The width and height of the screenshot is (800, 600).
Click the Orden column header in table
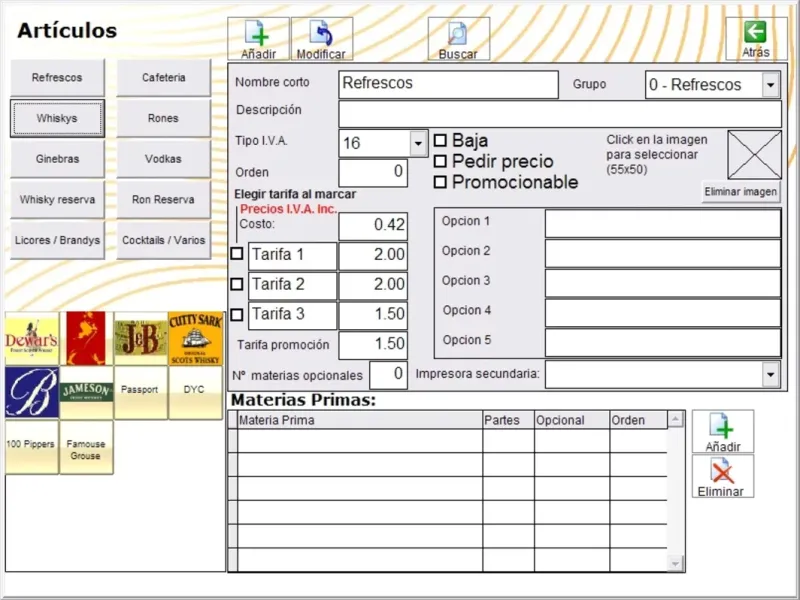pos(638,420)
